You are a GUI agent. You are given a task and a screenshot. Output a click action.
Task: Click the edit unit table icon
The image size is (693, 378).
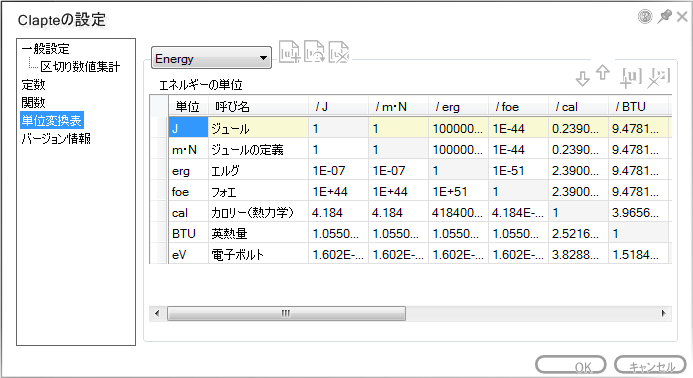[x=314, y=52]
